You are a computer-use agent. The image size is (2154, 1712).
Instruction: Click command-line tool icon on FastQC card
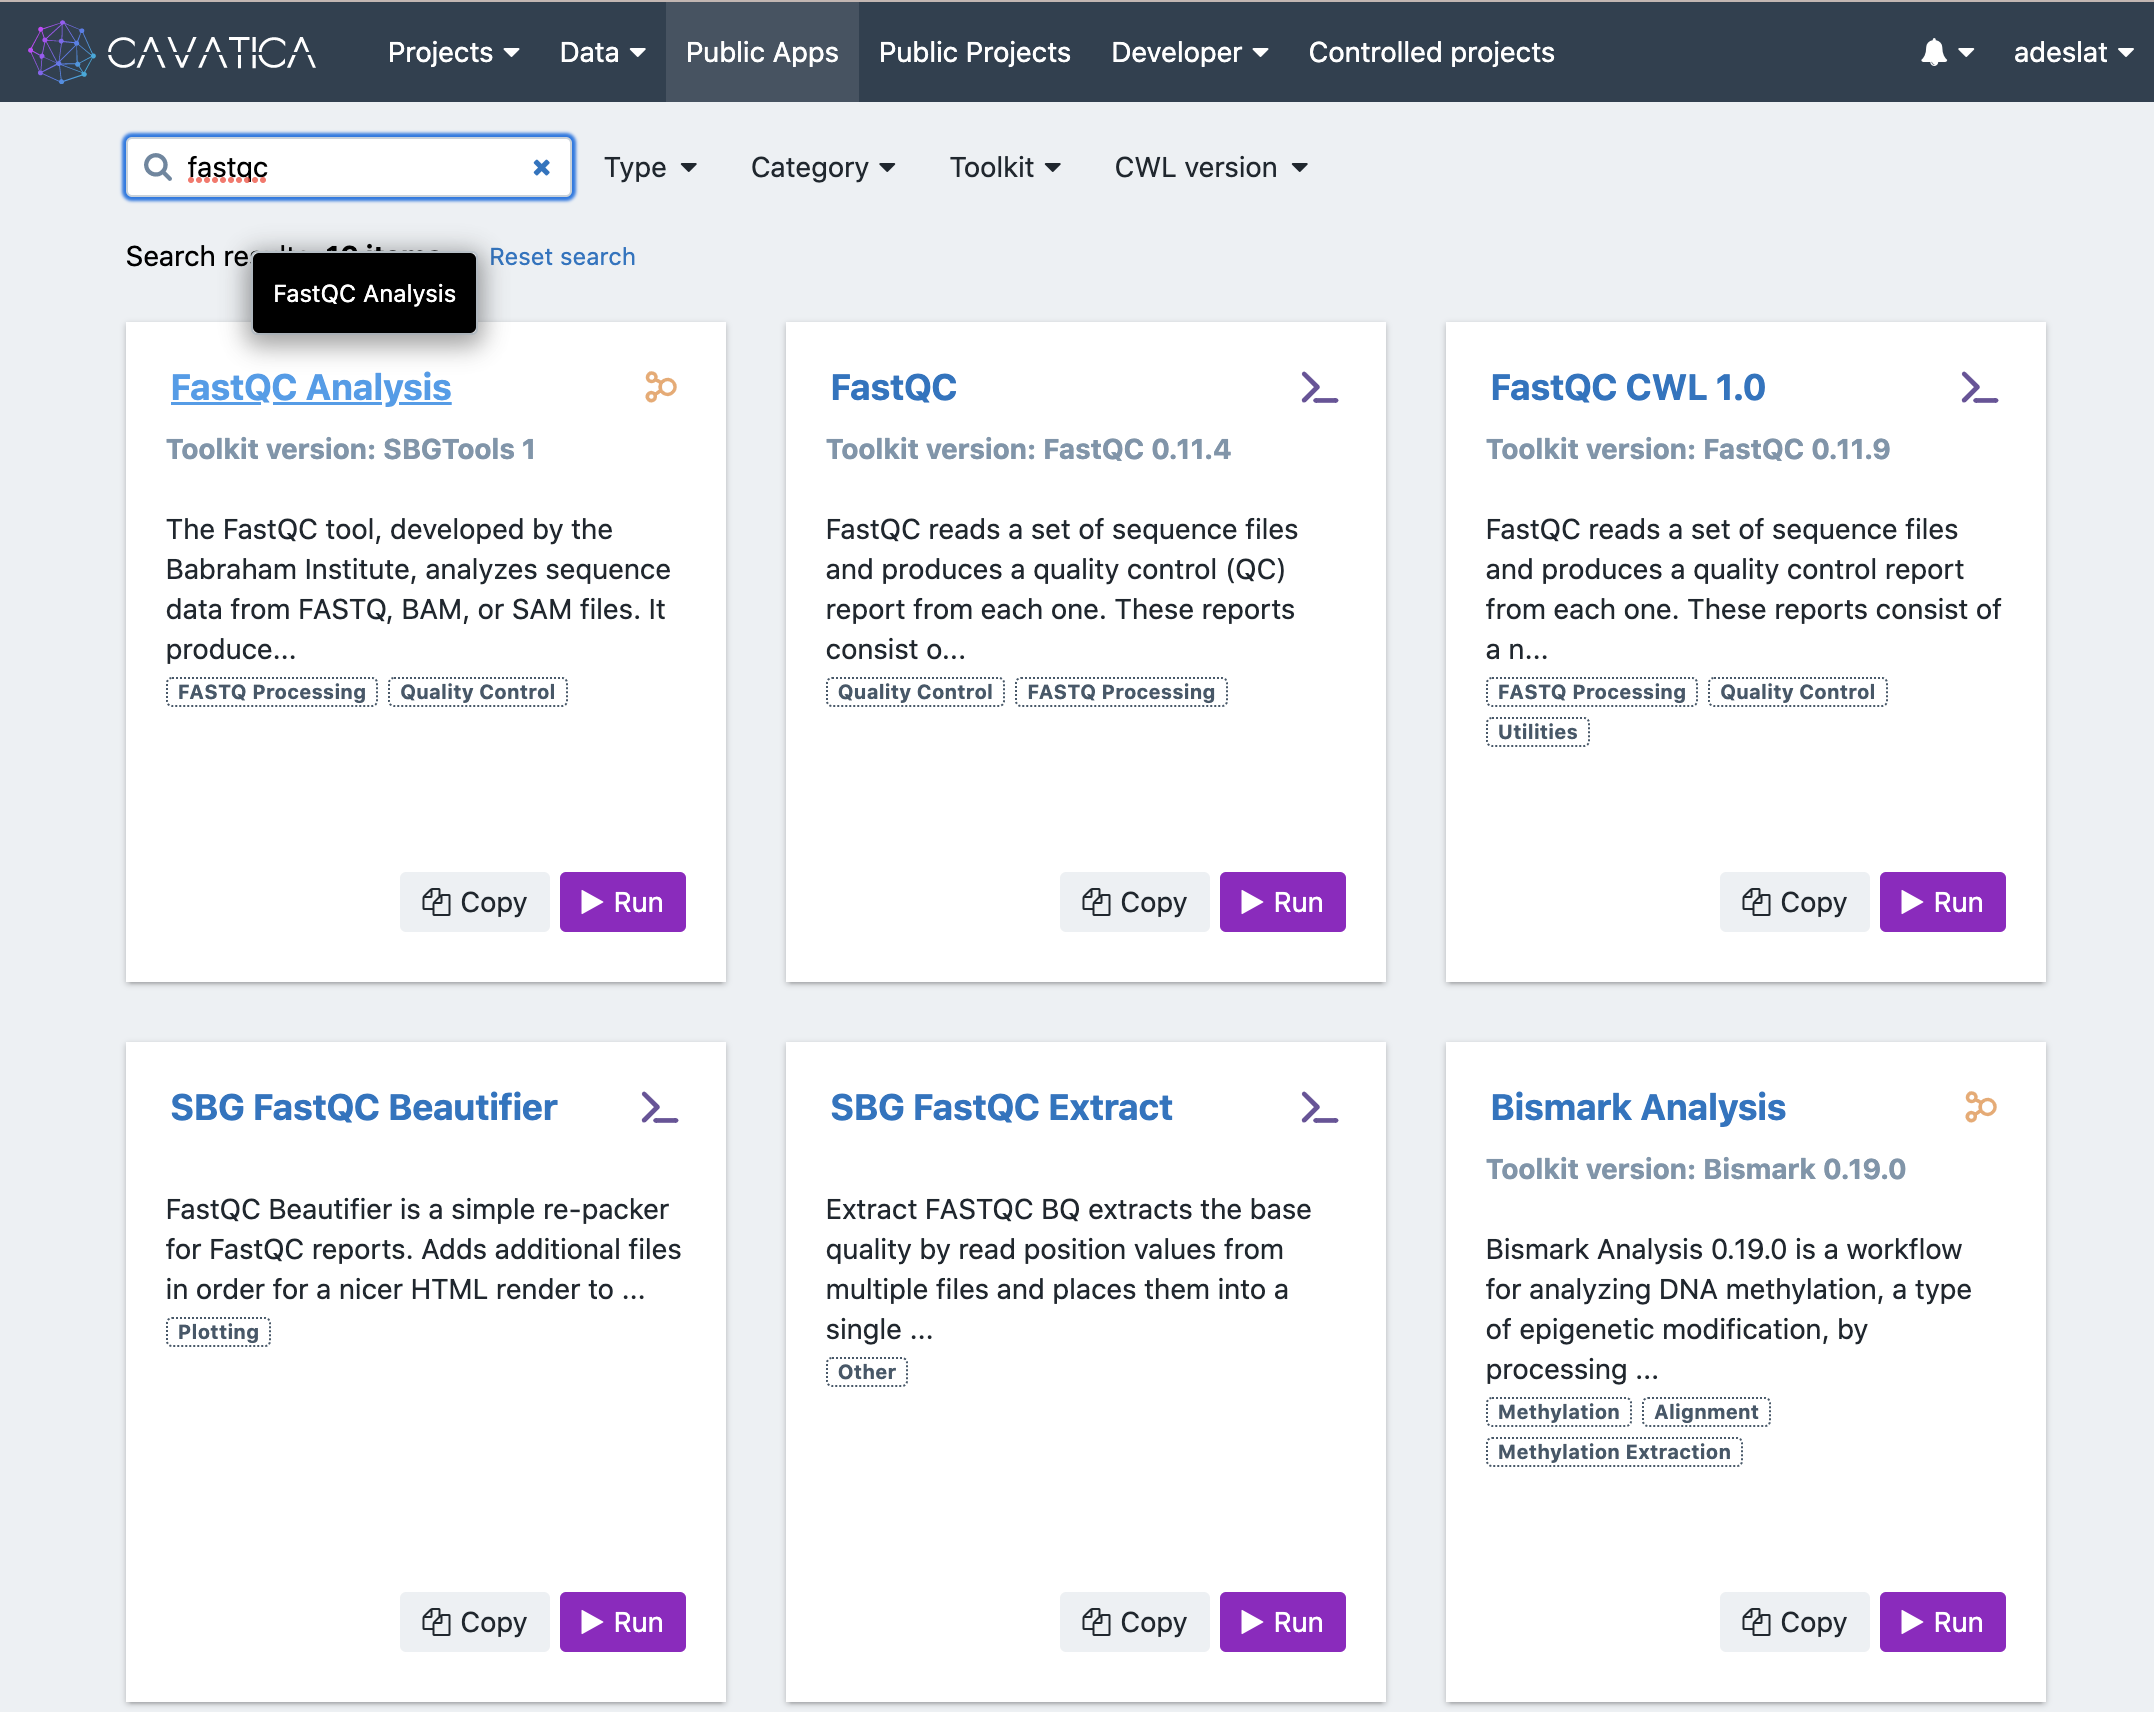tap(1319, 387)
